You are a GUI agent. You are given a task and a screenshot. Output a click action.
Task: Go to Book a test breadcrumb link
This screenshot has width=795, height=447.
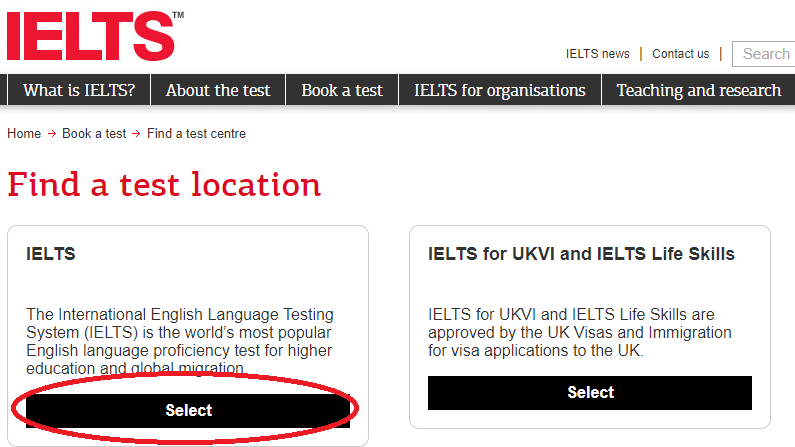coord(94,133)
